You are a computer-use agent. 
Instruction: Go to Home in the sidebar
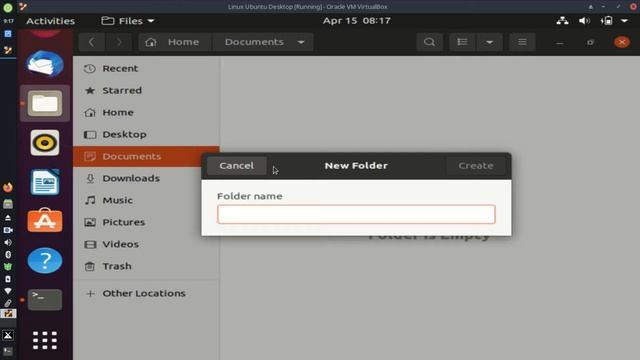click(146, 113)
